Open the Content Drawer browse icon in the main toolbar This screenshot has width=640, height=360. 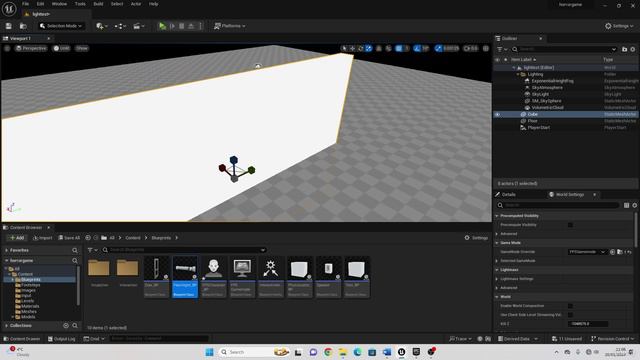click(x=23, y=26)
